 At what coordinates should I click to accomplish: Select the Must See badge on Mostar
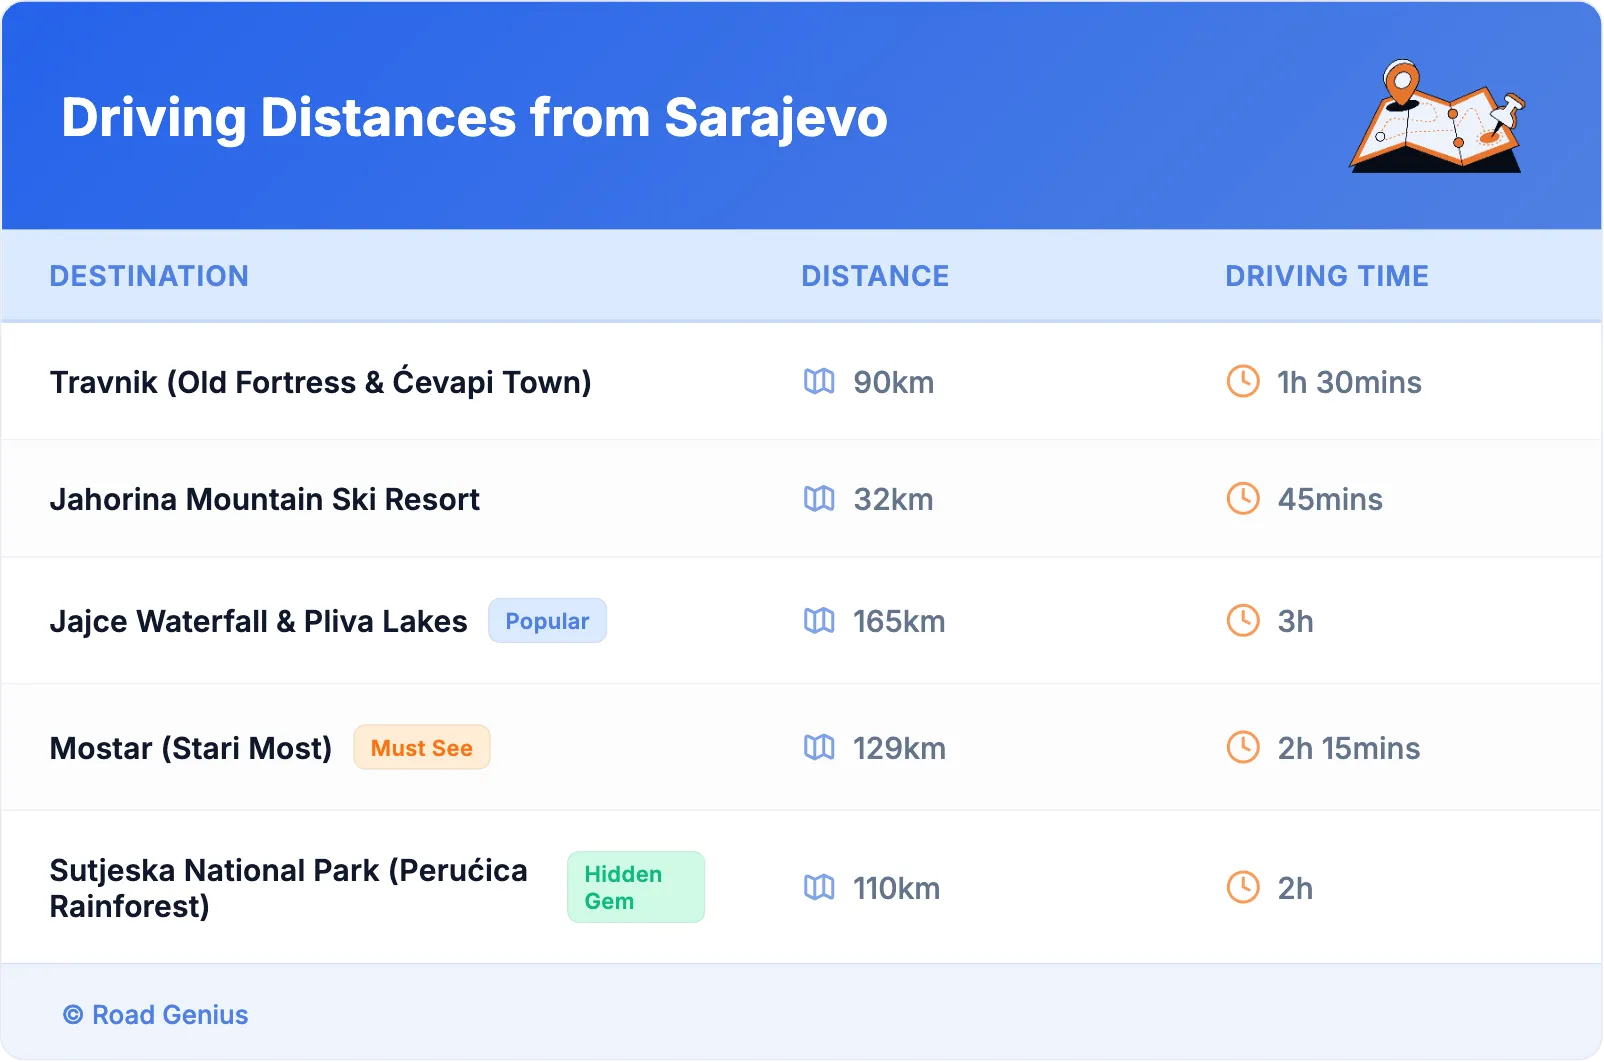coord(421,748)
